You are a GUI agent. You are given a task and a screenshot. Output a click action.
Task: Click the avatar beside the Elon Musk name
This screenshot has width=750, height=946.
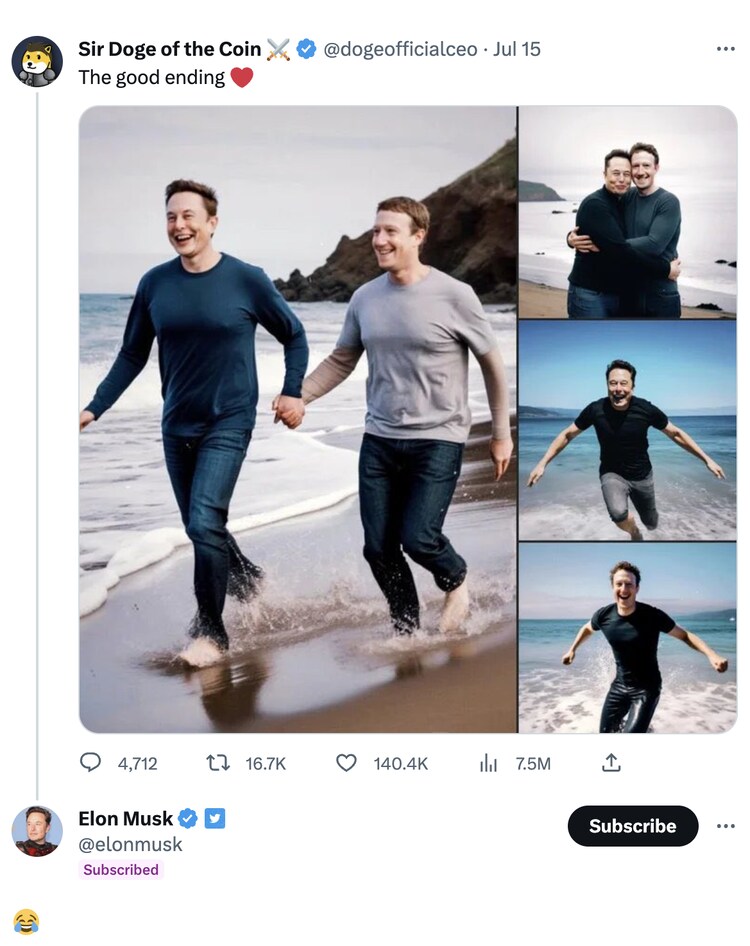pyautogui.click(x=37, y=831)
